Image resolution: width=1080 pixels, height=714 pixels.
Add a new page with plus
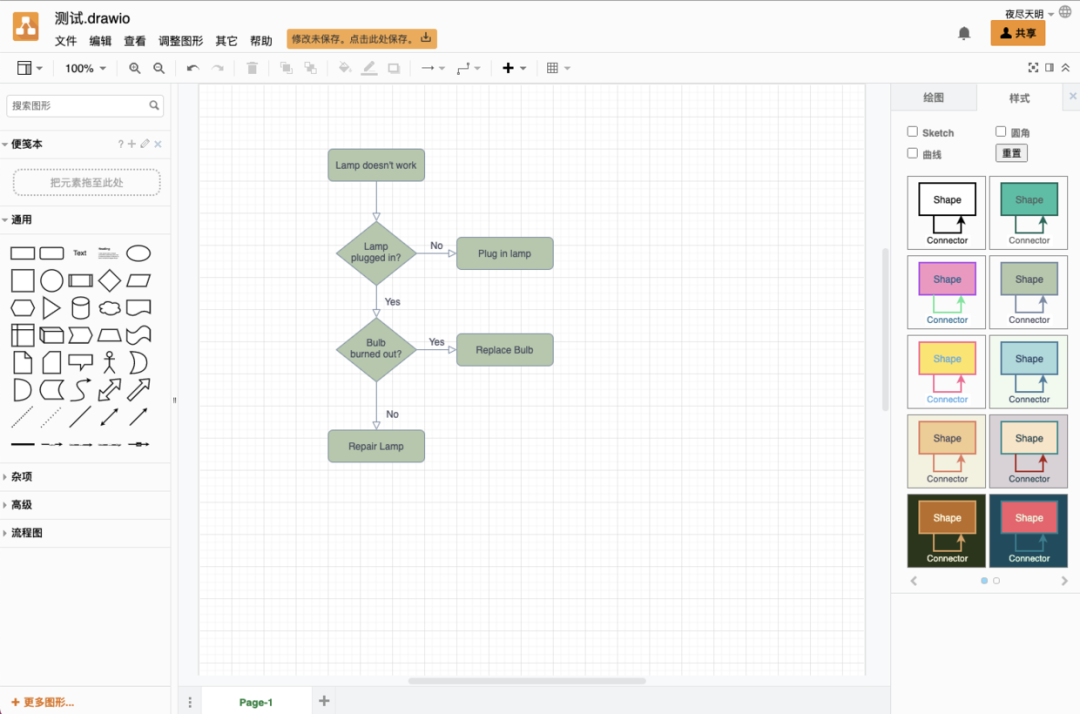click(324, 701)
